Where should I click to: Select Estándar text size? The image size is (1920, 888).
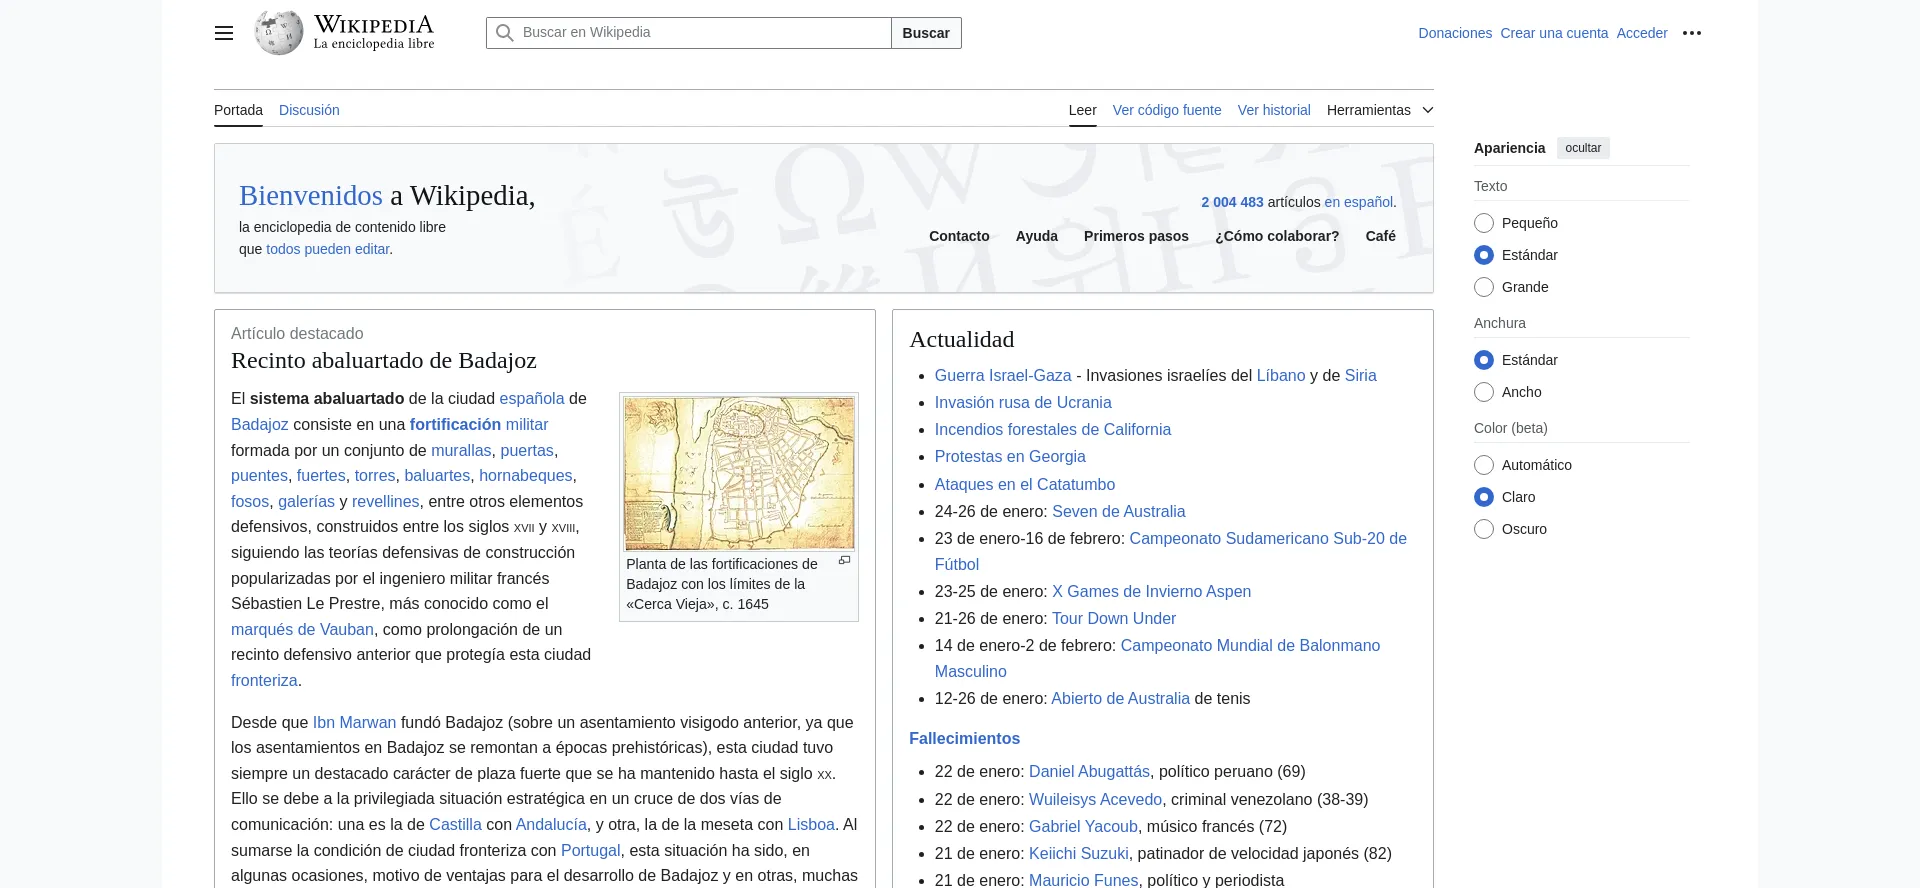[x=1484, y=255]
